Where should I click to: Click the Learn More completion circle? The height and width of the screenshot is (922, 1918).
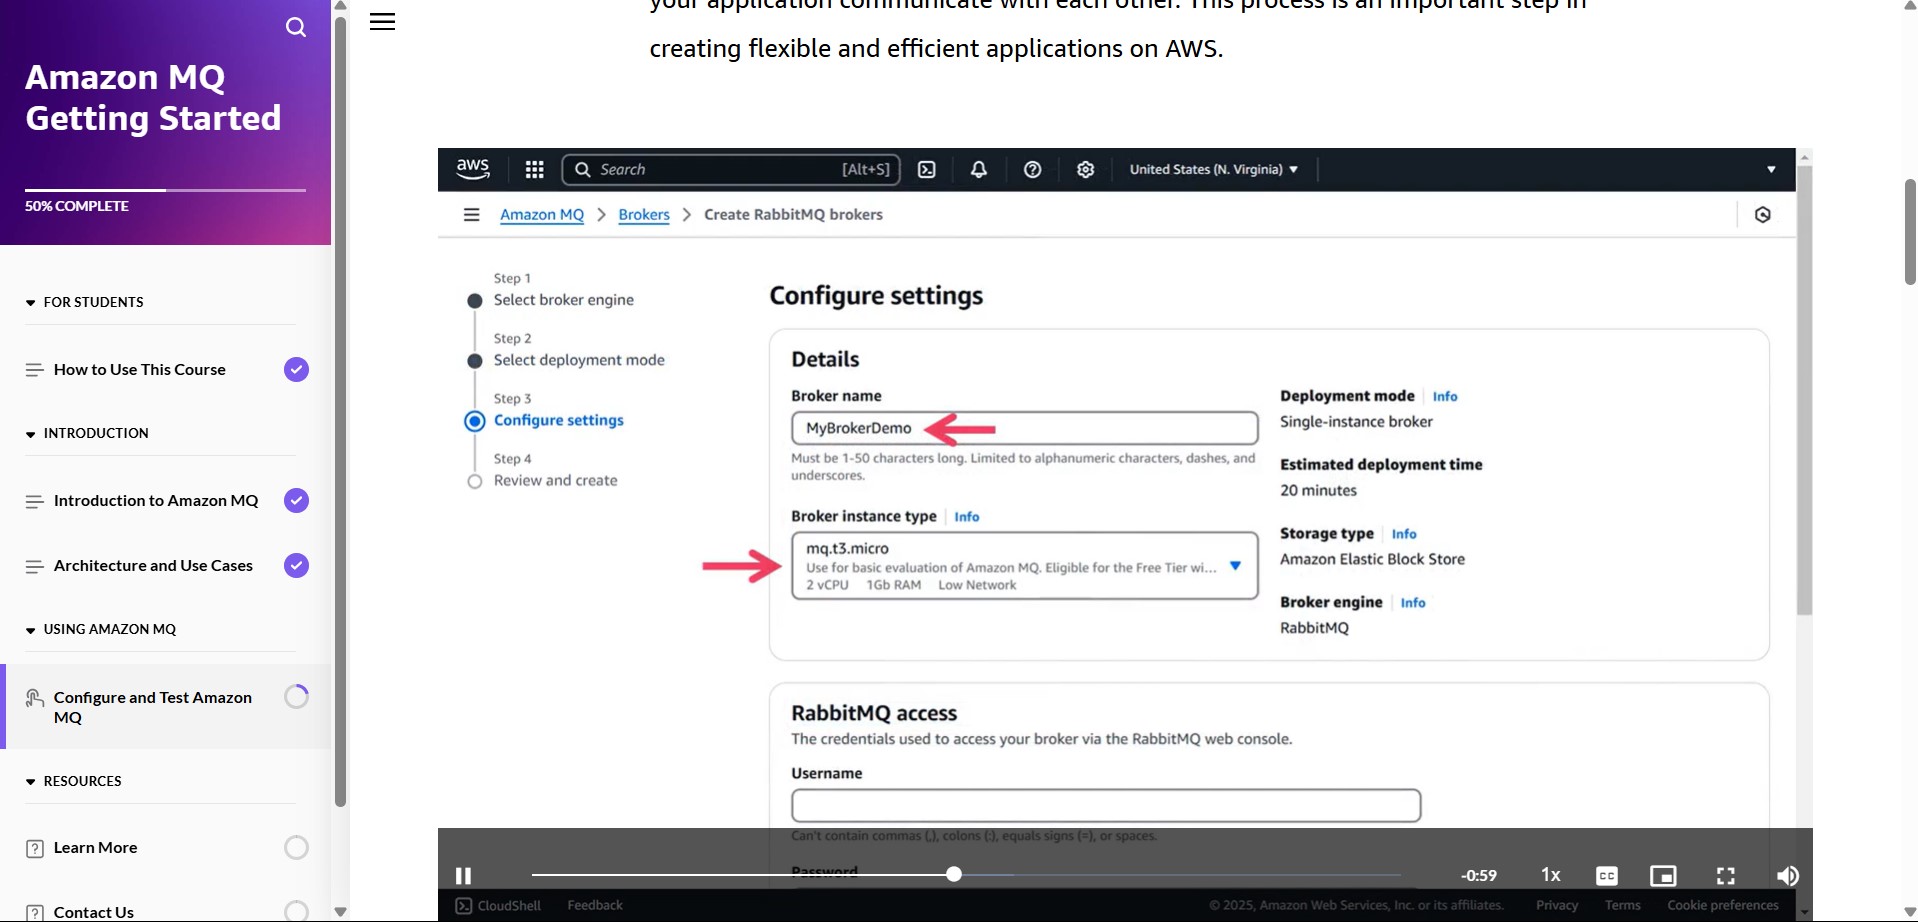point(296,848)
